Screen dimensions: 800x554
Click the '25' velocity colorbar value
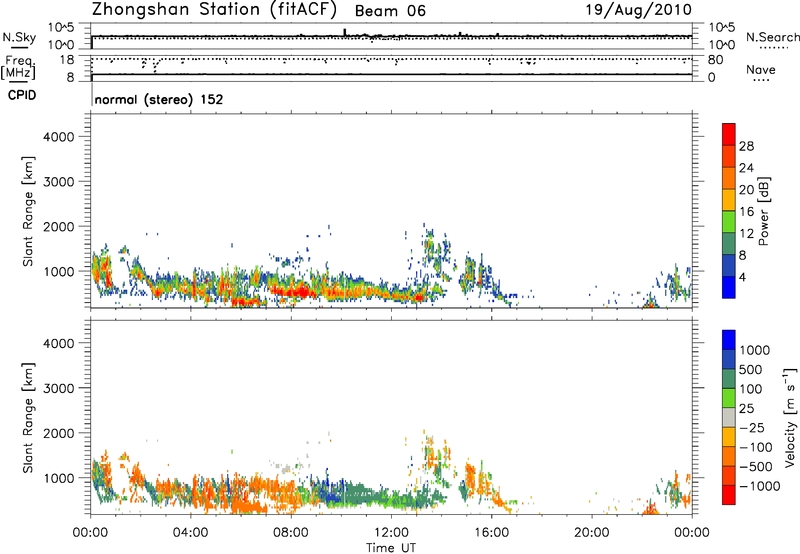tap(746, 409)
